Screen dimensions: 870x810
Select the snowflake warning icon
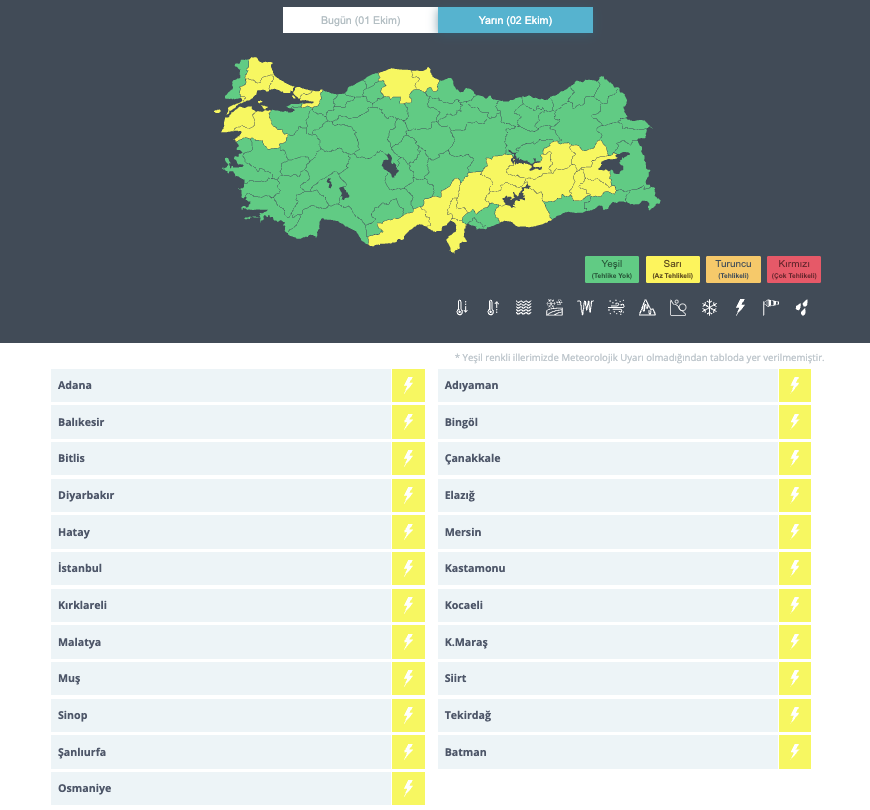pos(709,307)
